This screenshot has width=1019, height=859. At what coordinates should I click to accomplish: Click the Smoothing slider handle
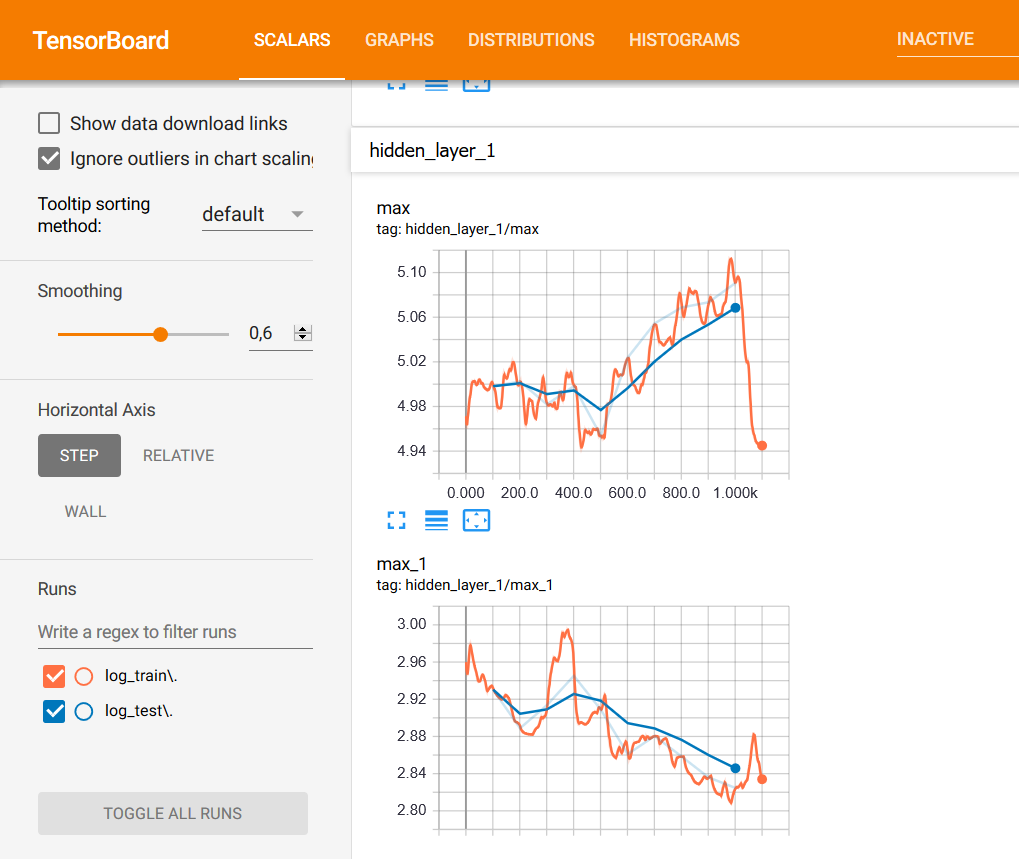[x=160, y=334]
